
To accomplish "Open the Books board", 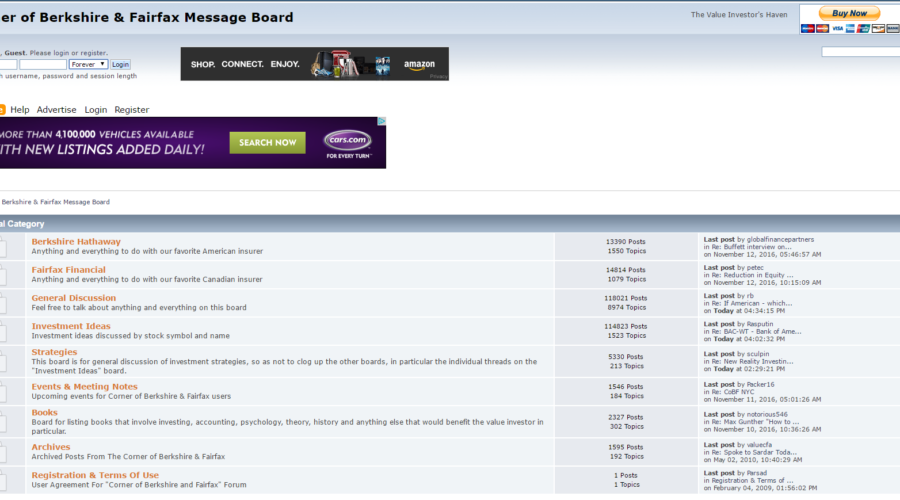I will coord(44,412).
